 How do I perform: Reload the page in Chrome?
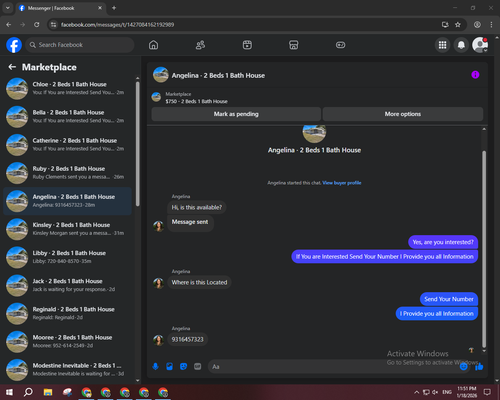tap(37, 24)
